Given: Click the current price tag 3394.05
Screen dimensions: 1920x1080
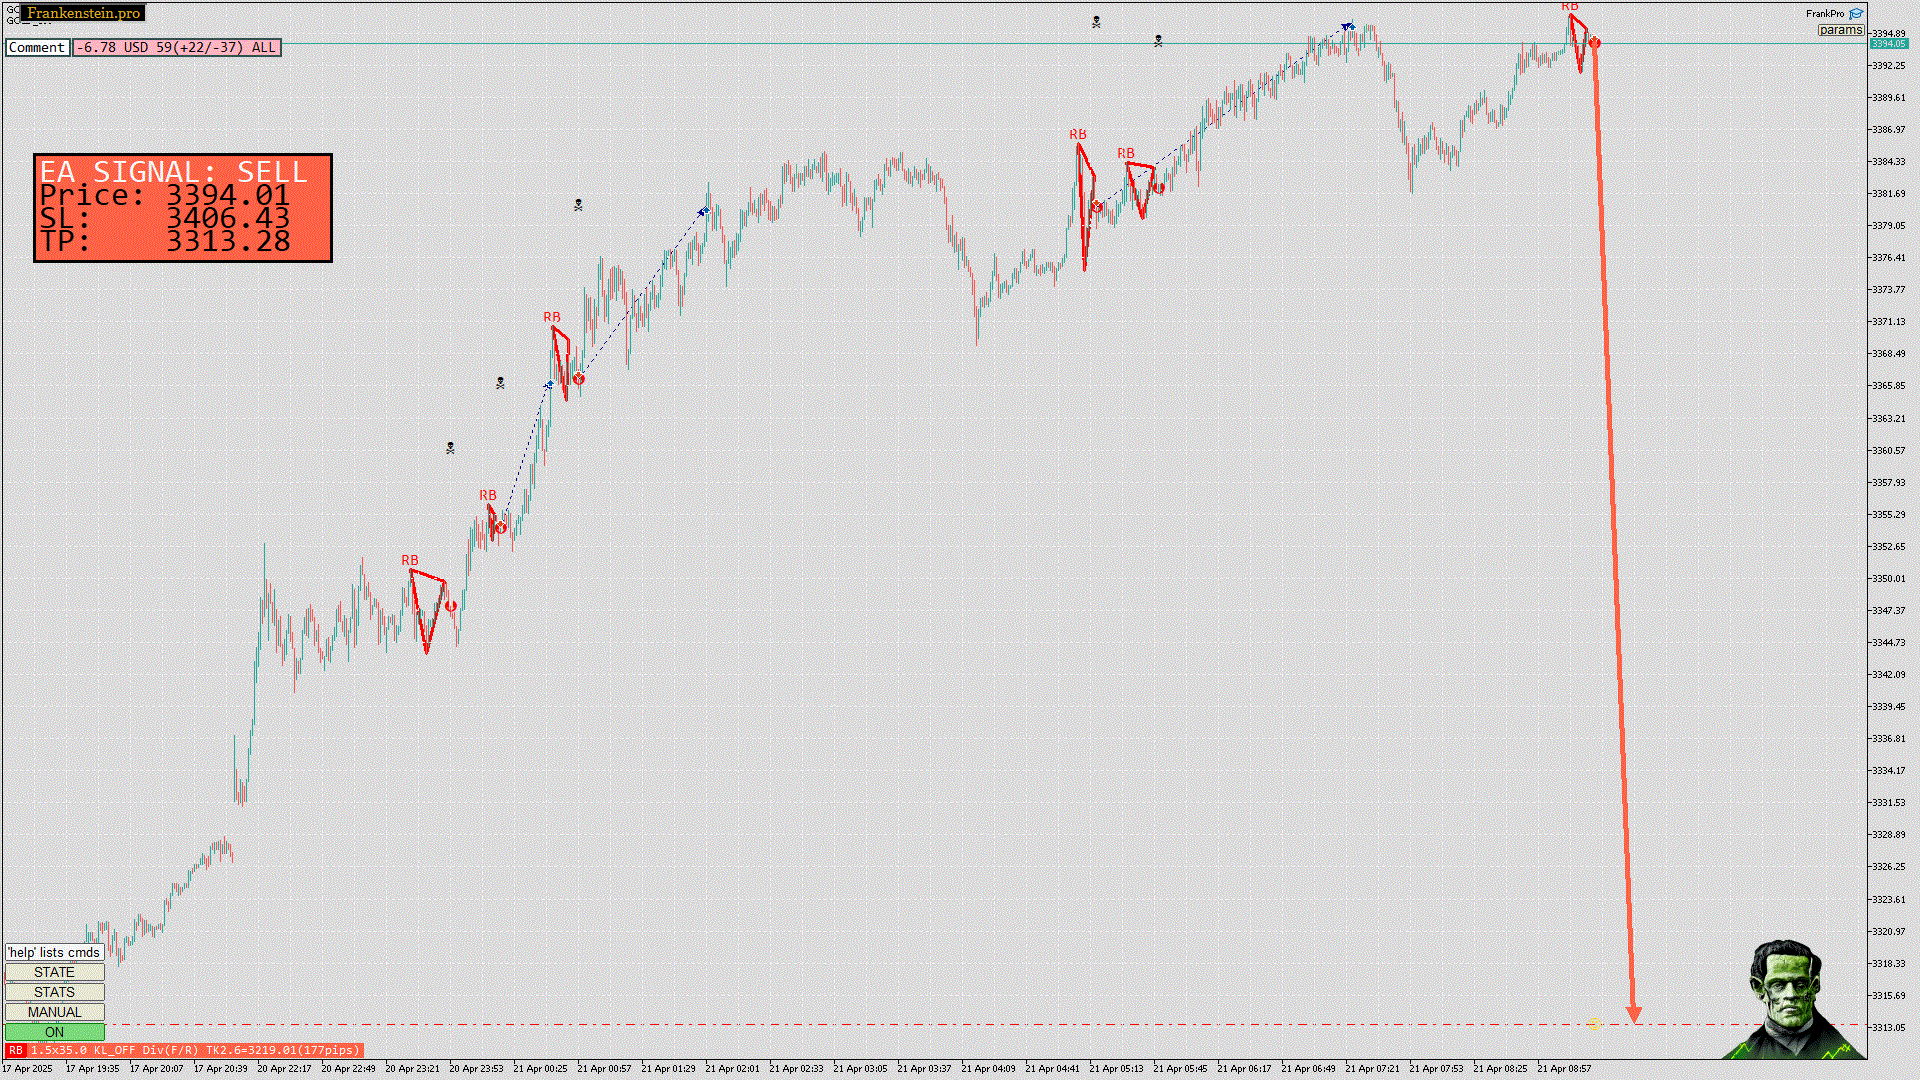Looking at the screenshot, I should [1888, 44].
